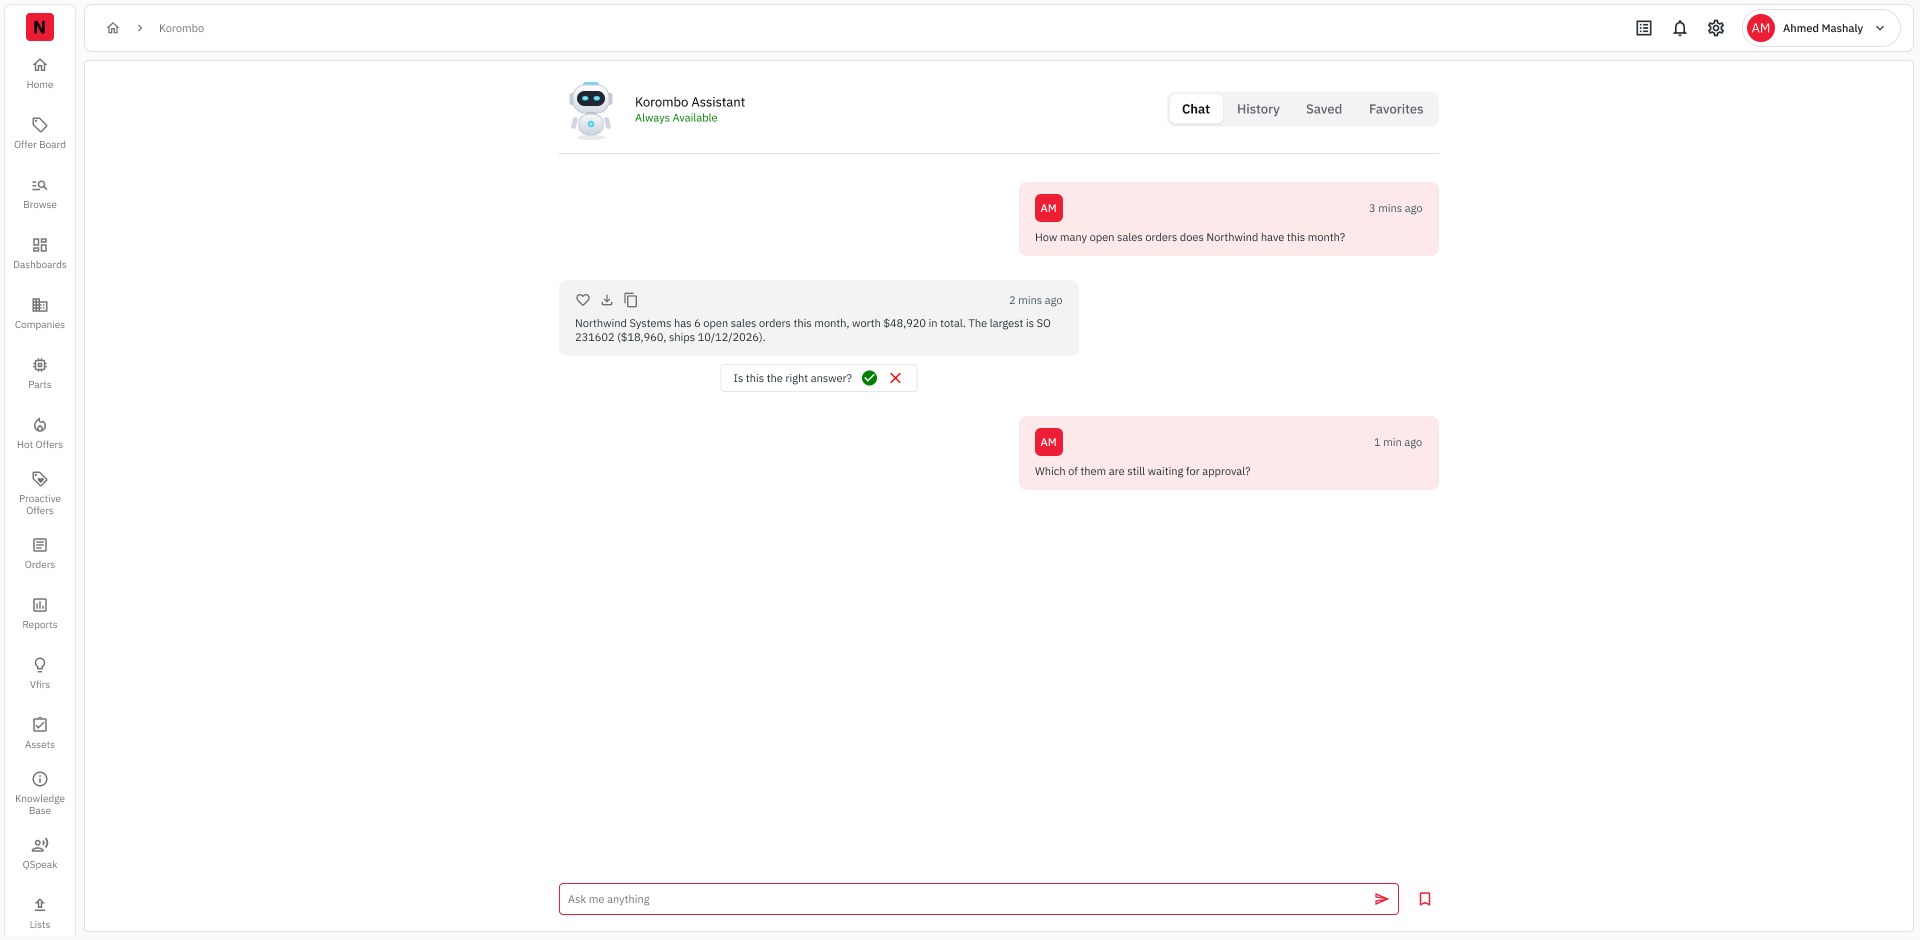Open the Knowledge Base

(x=40, y=794)
